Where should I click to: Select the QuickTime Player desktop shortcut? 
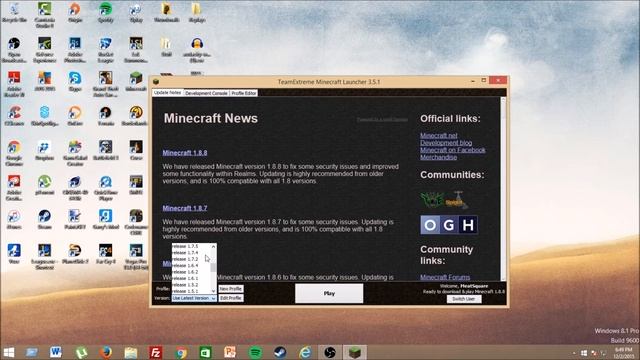pos(106,188)
